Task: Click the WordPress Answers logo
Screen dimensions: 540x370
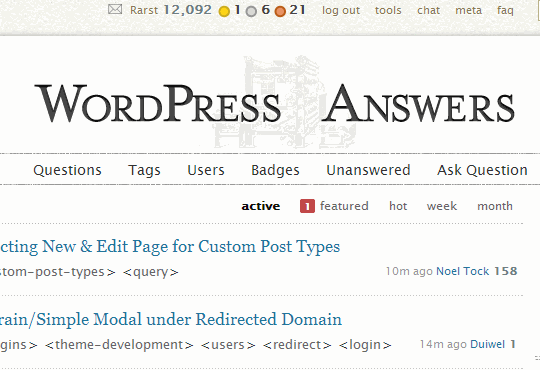Action: click(x=274, y=103)
